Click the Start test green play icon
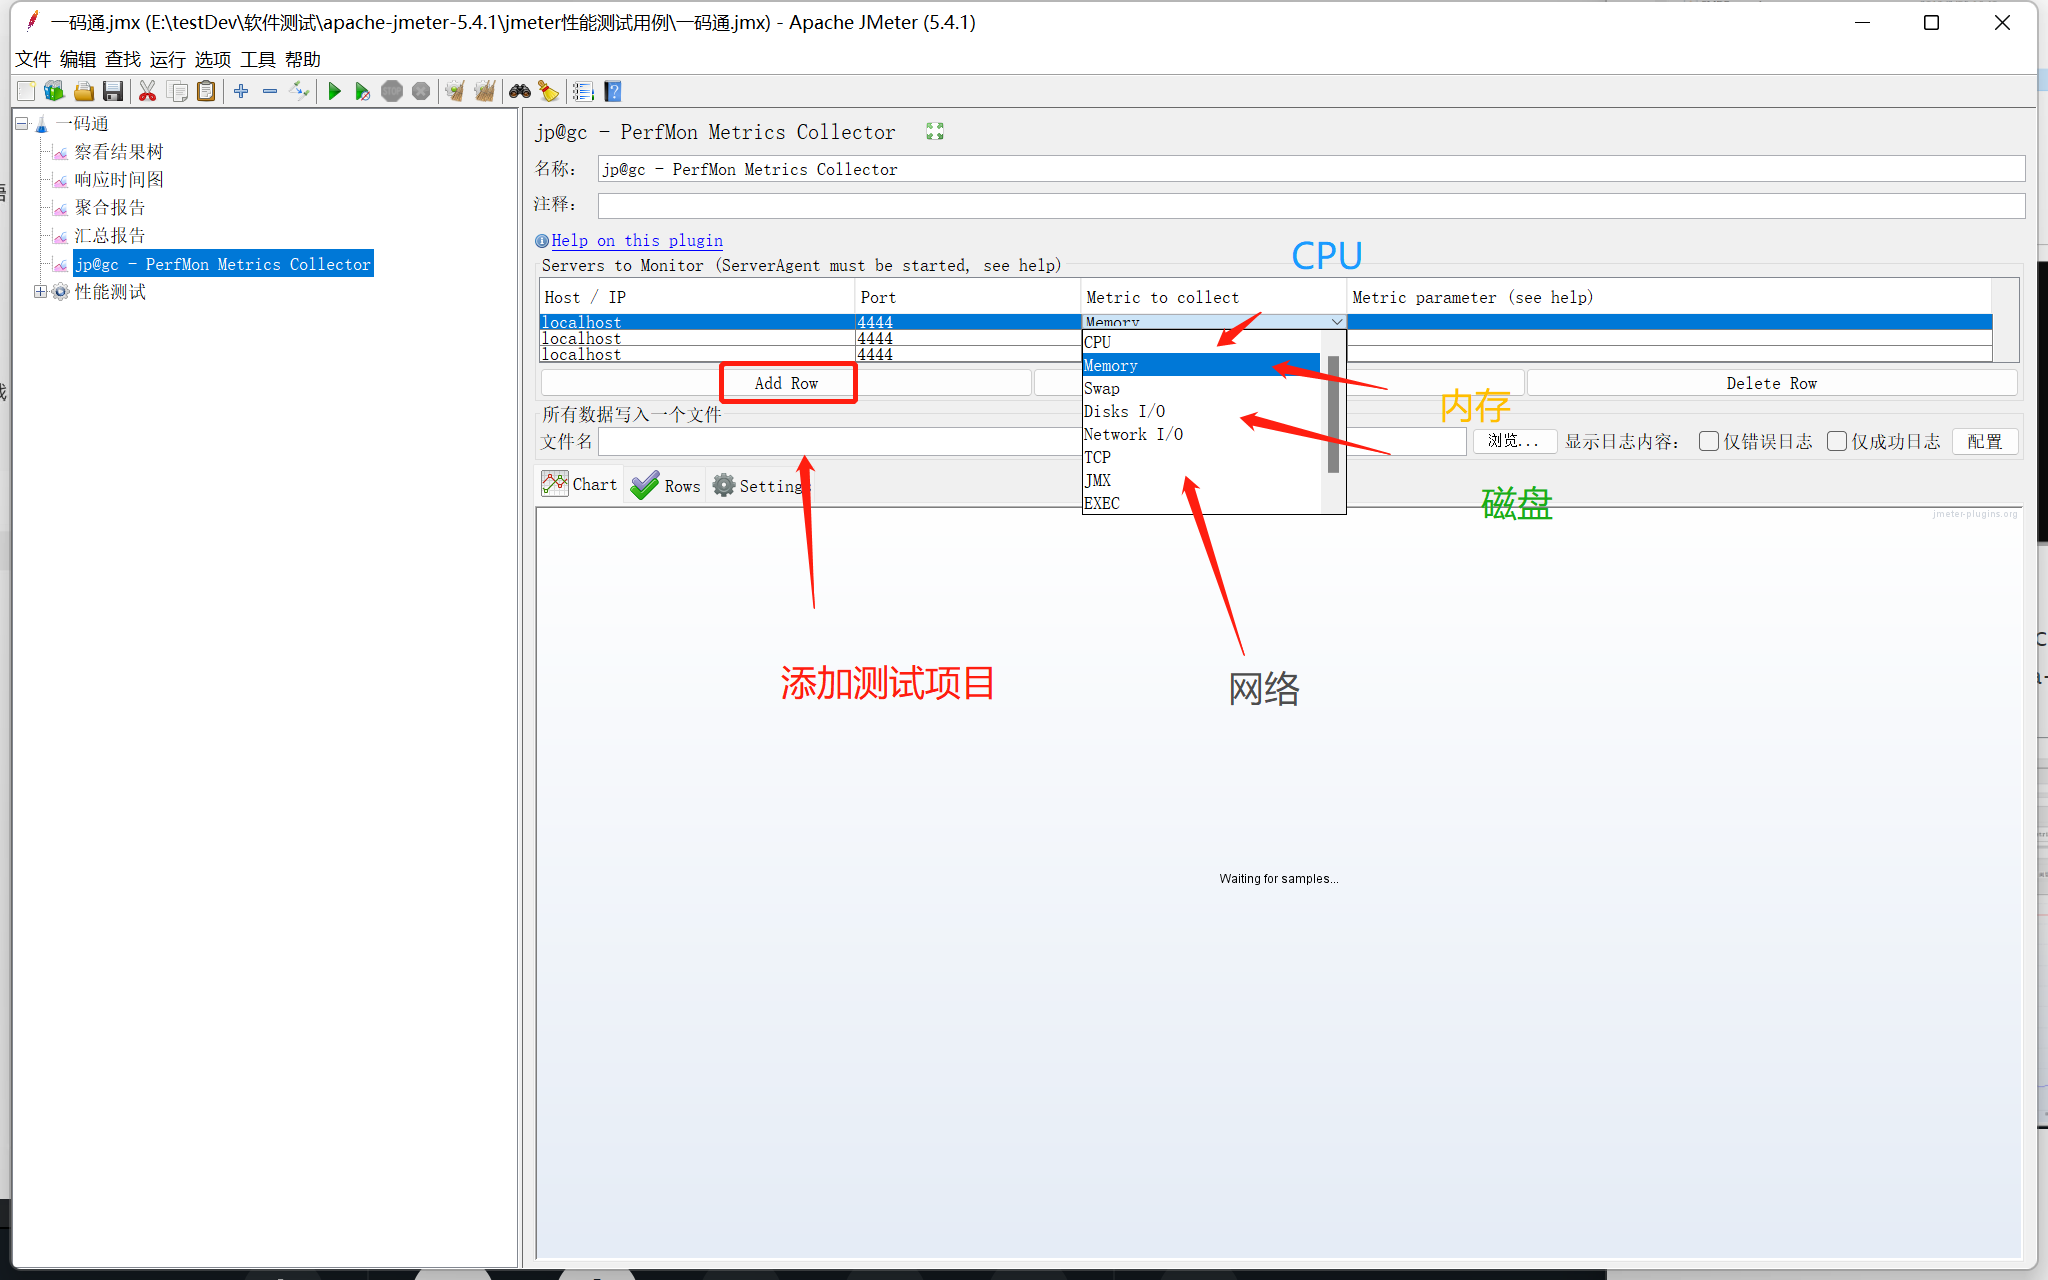The width and height of the screenshot is (2048, 1280). click(334, 92)
